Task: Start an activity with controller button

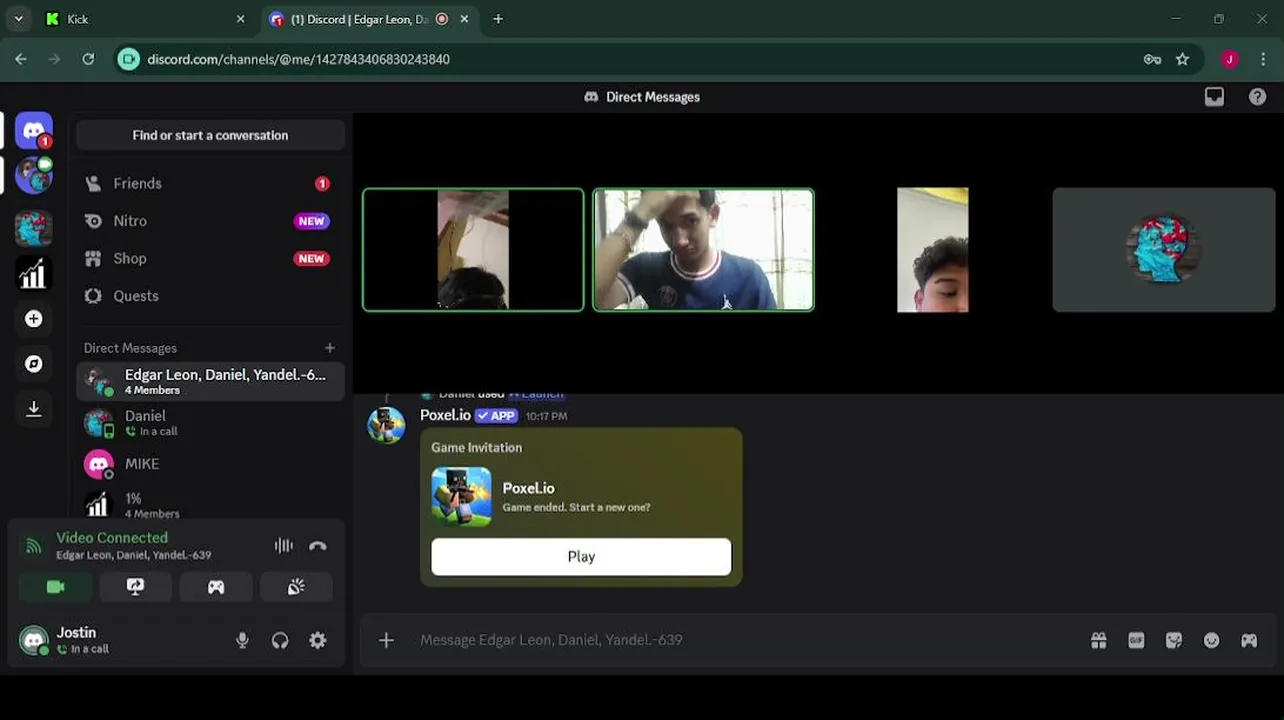Action: (216, 587)
